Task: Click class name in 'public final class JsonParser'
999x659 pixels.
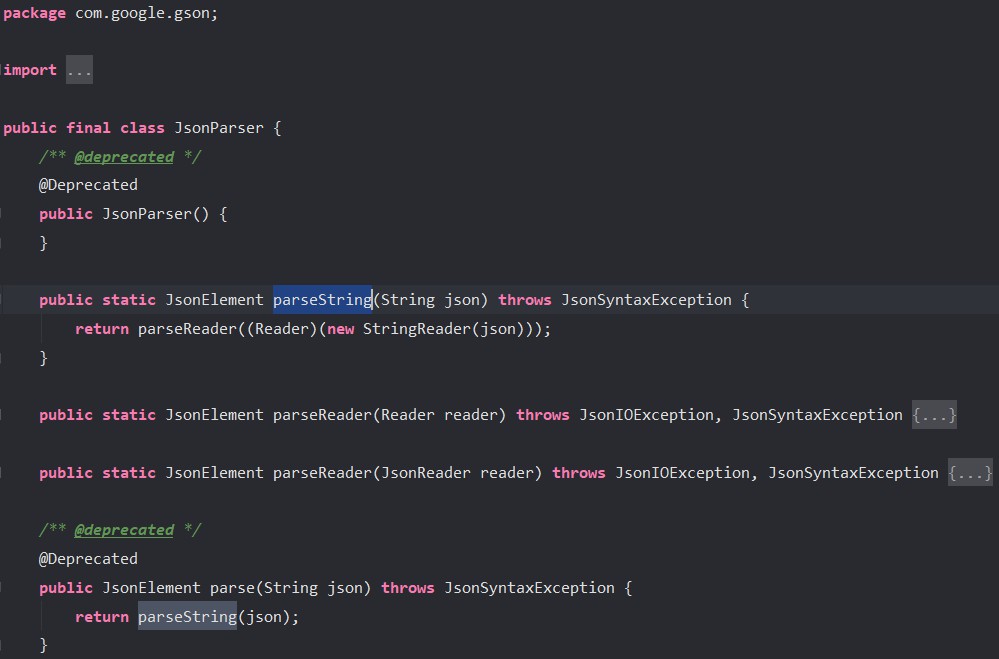Action: click(219, 128)
